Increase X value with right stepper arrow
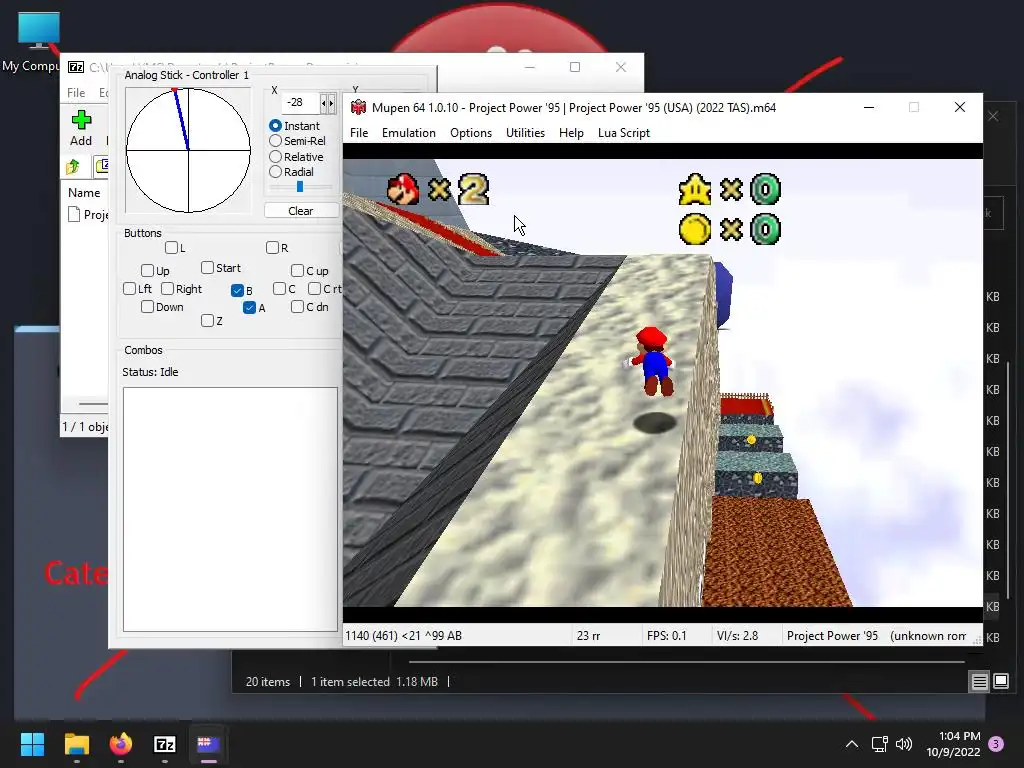 coord(331,103)
